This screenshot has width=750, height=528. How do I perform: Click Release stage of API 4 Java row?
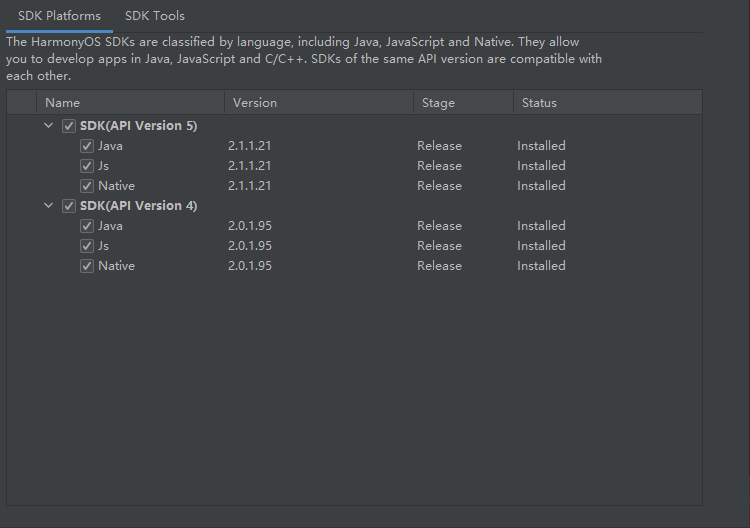click(439, 226)
